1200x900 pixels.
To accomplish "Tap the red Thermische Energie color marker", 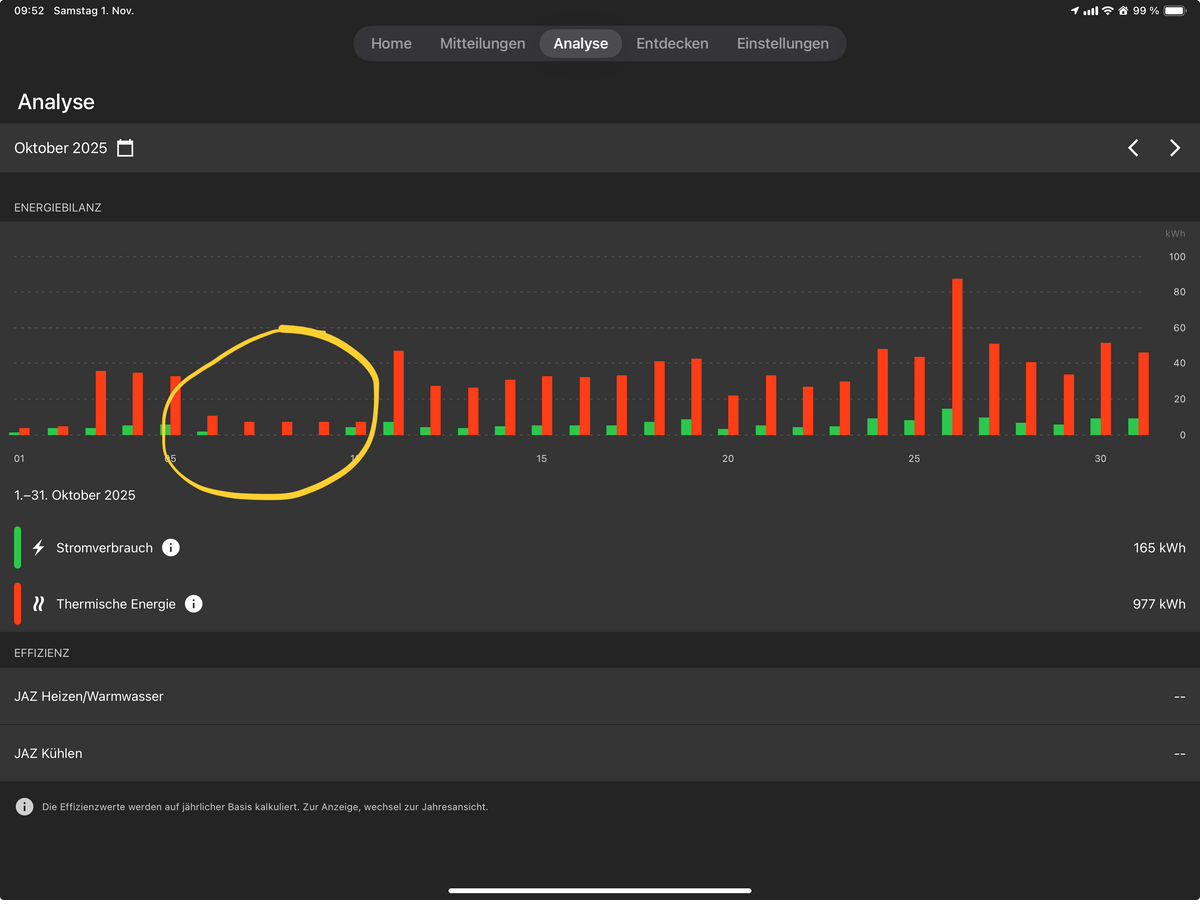I will 17,604.
